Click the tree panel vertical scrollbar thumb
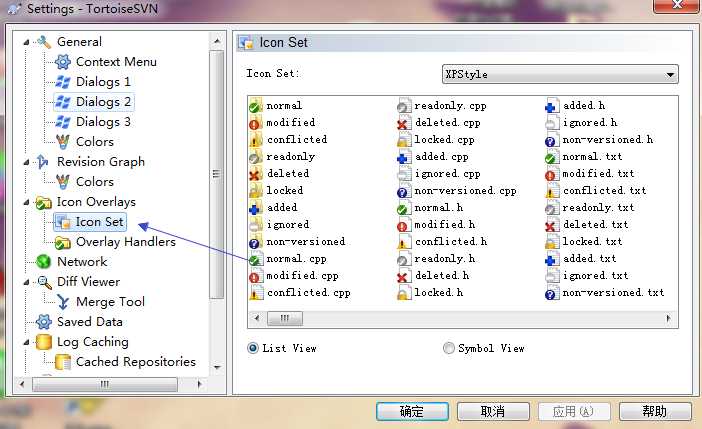This screenshot has width=702, height=429. pyautogui.click(x=217, y=175)
